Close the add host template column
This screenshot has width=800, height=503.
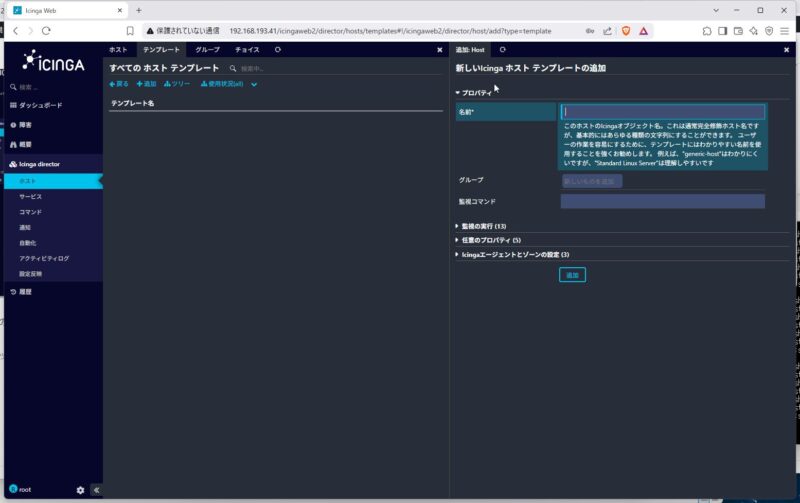[786, 50]
